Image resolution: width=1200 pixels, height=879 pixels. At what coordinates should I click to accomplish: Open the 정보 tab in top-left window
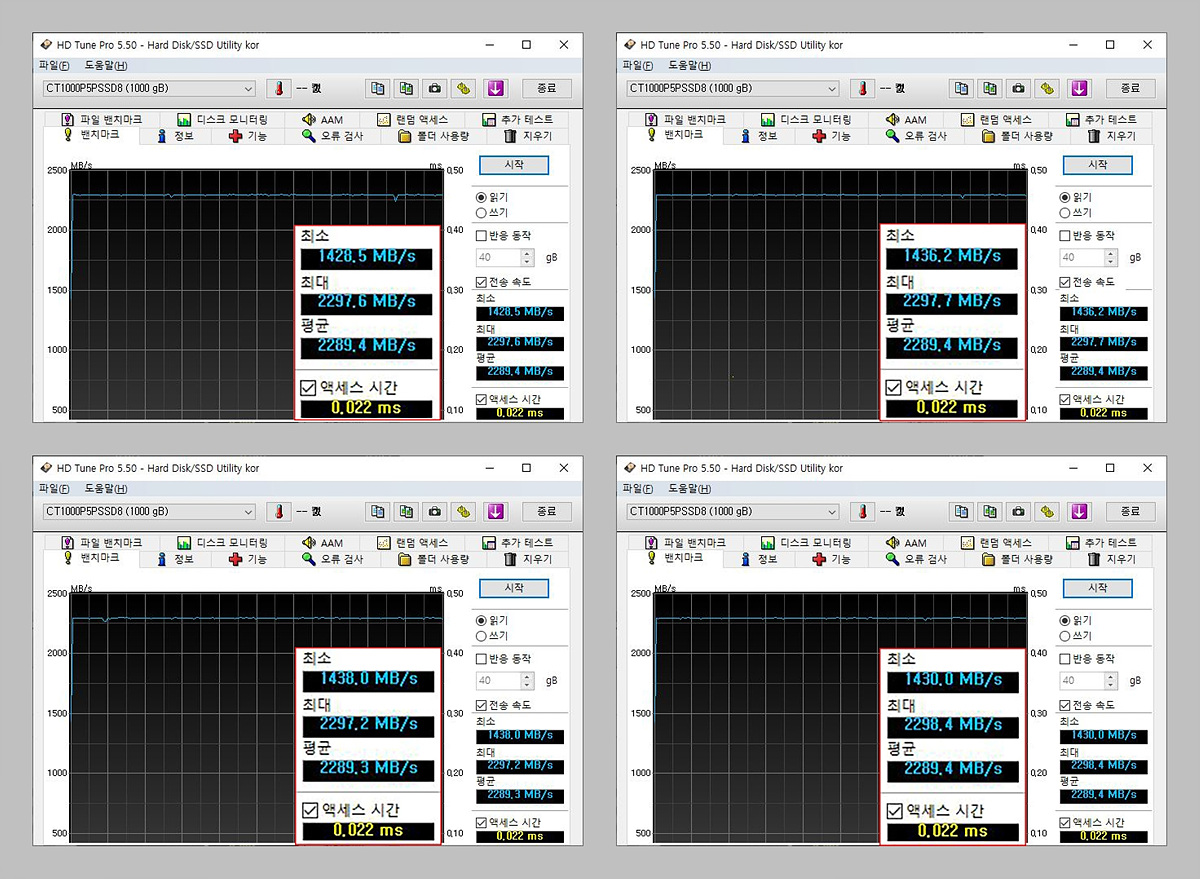175,136
